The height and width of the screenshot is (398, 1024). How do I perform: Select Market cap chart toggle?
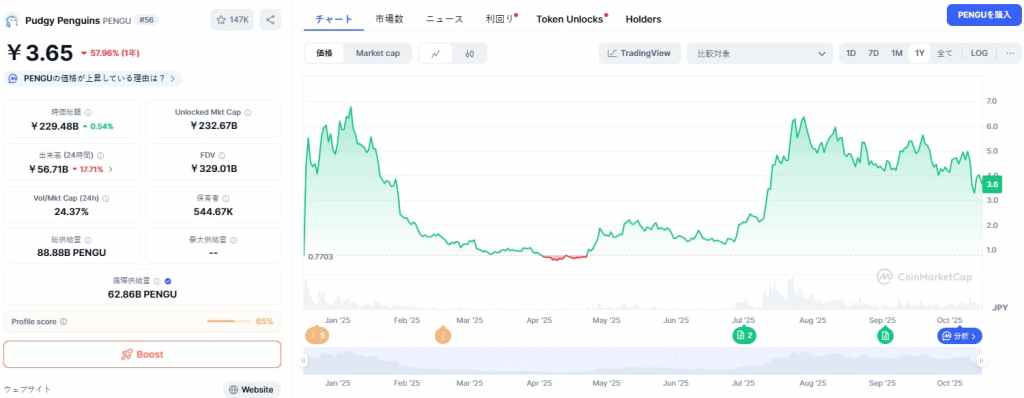pos(377,54)
